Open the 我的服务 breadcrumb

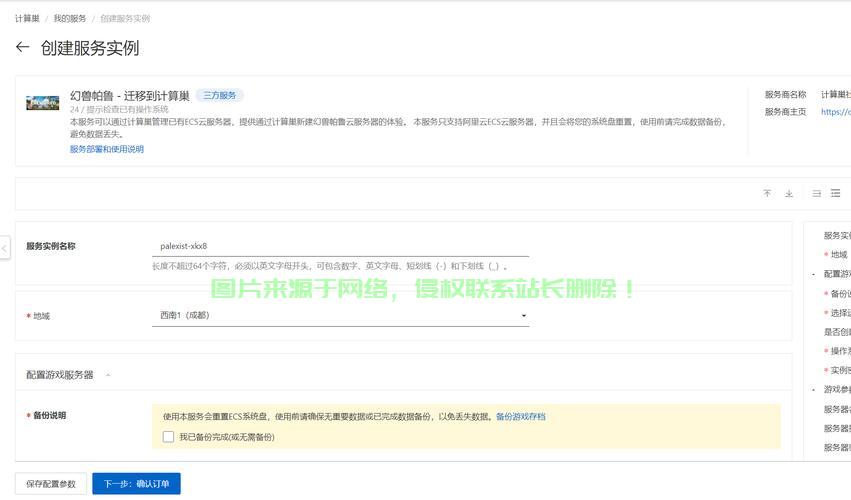(69, 18)
